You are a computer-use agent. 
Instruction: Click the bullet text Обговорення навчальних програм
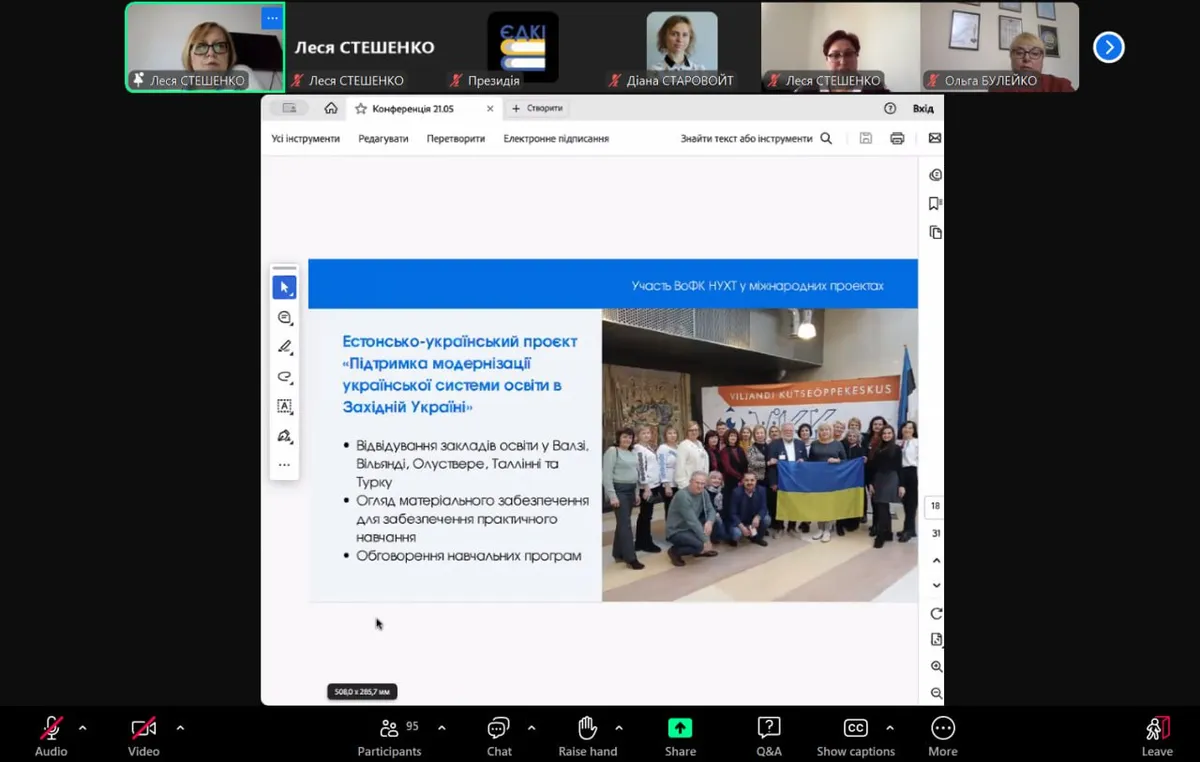click(x=469, y=555)
